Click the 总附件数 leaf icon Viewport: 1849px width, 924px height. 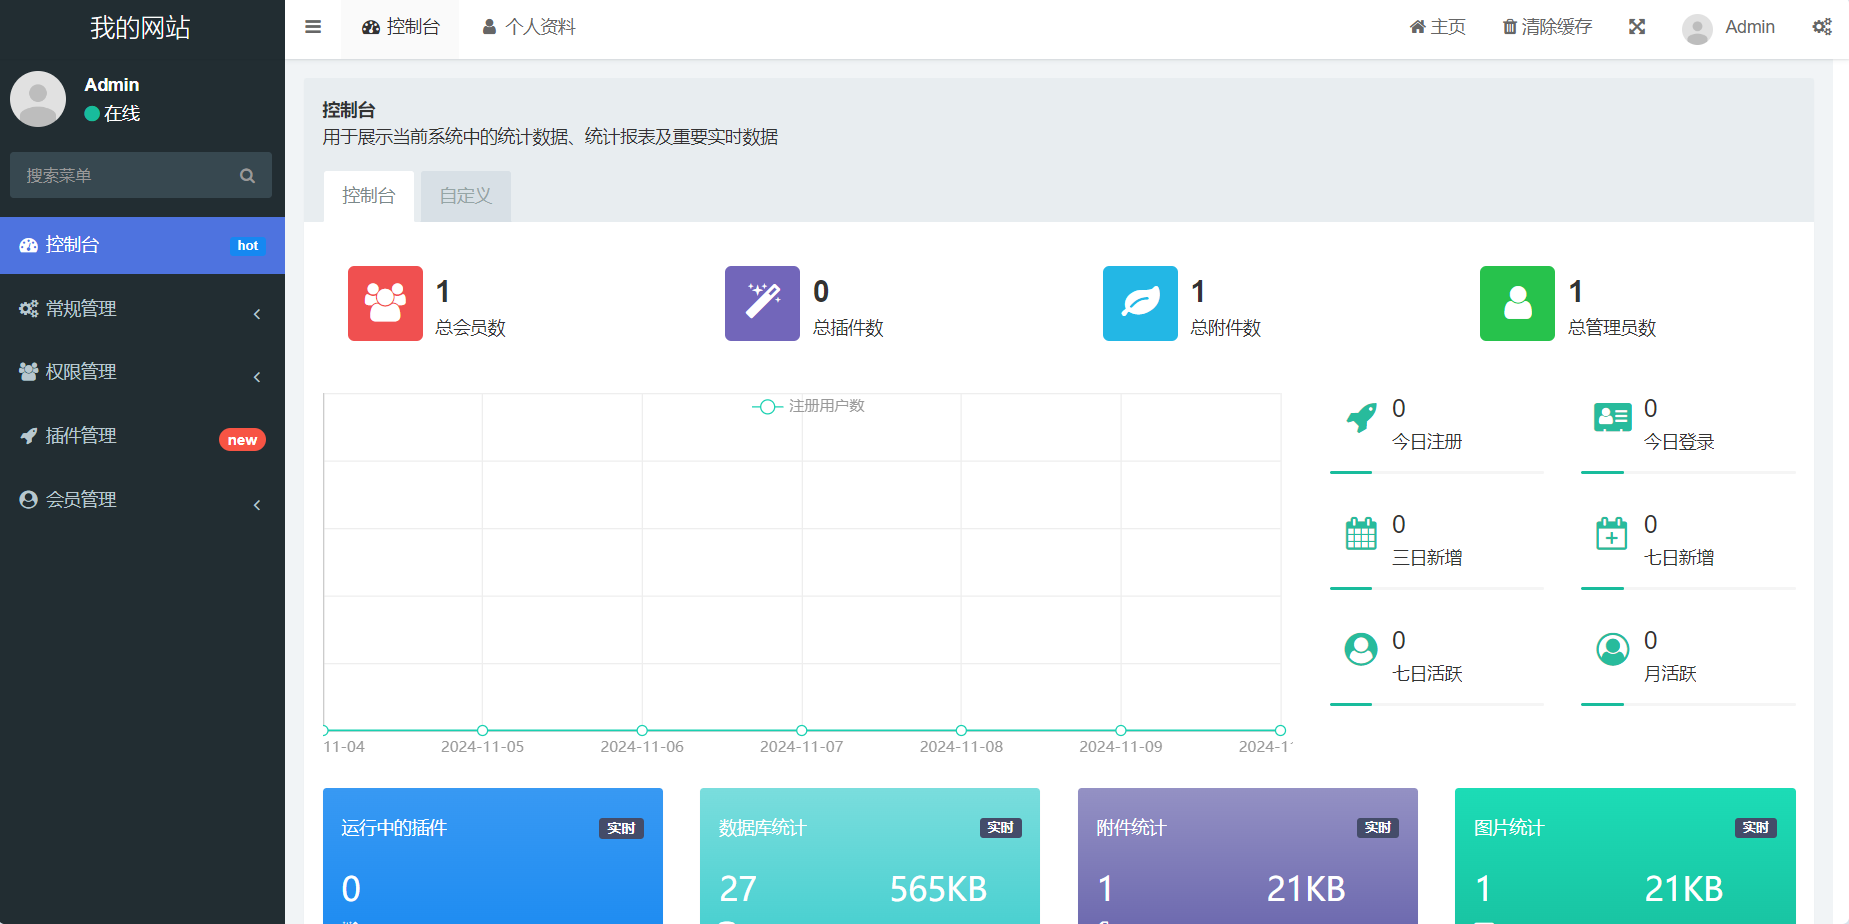(1140, 303)
